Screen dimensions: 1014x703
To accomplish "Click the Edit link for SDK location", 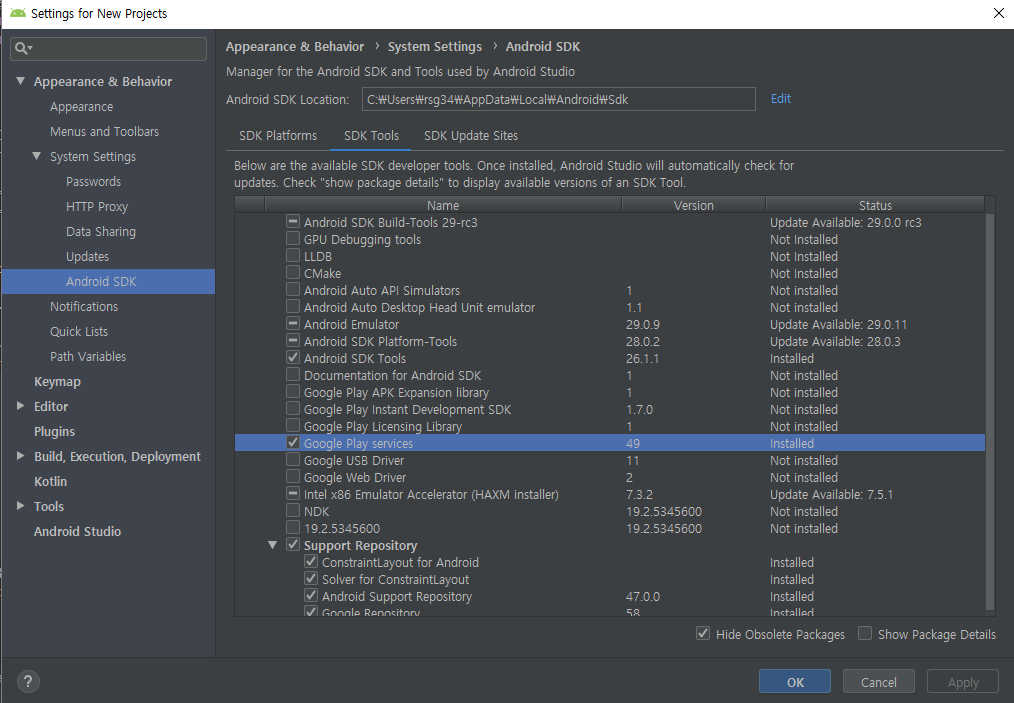I will click(x=781, y=99).
